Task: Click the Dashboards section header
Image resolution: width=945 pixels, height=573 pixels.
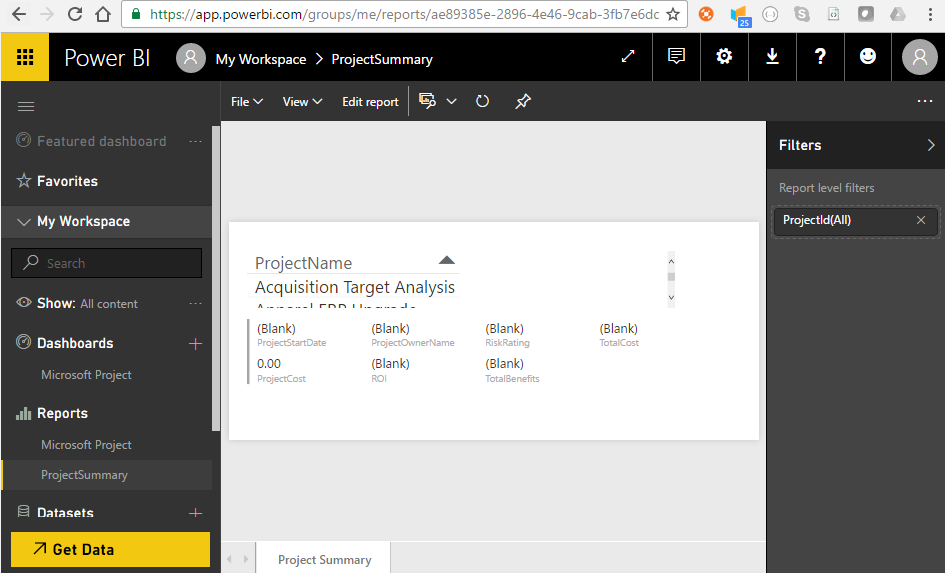Action: (x=75, y=343)
